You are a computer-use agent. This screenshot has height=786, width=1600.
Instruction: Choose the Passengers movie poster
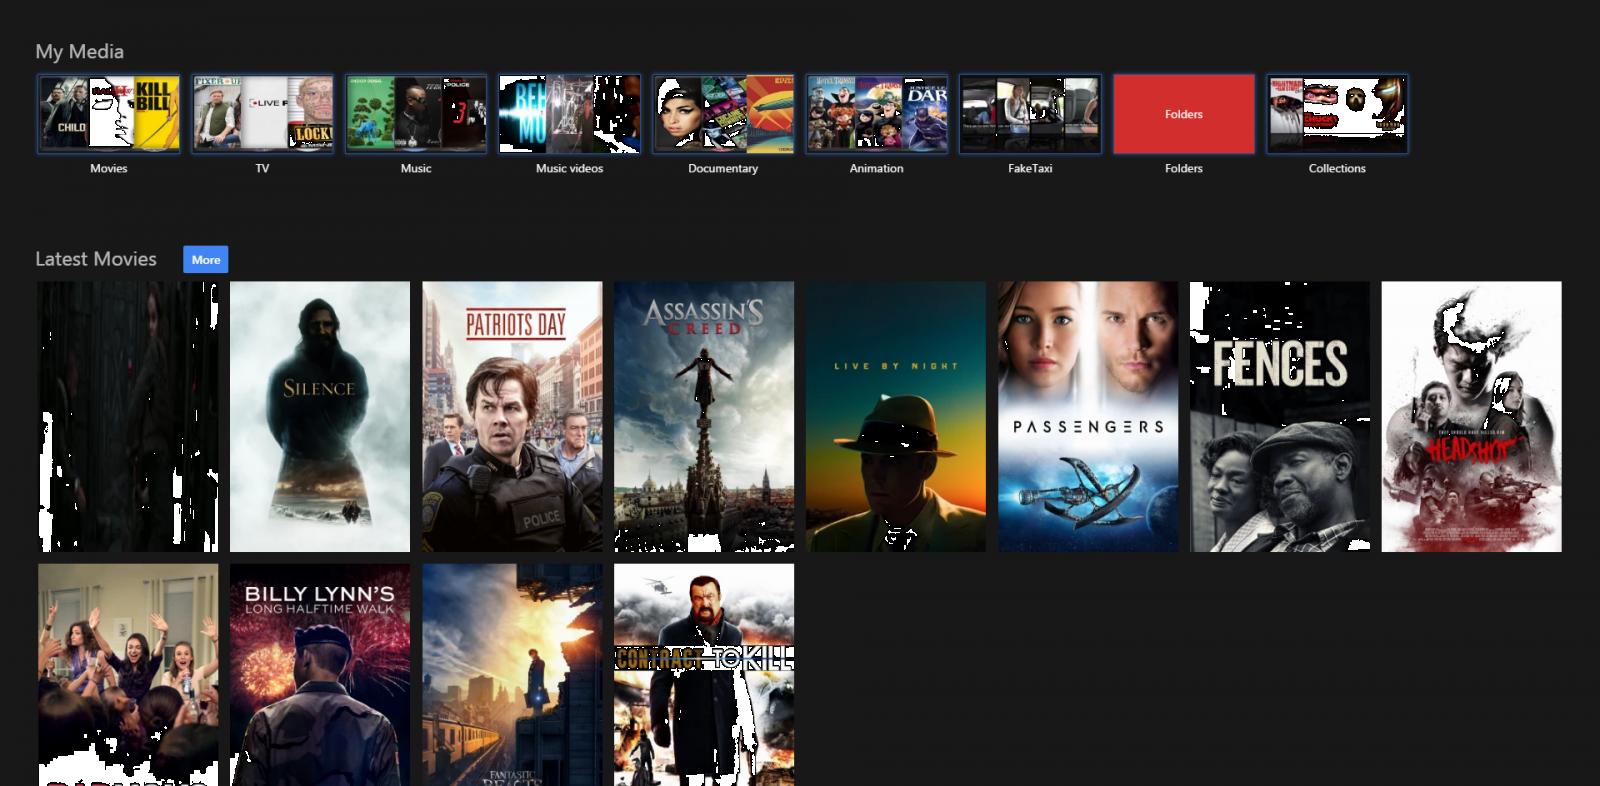(1088, 416)
